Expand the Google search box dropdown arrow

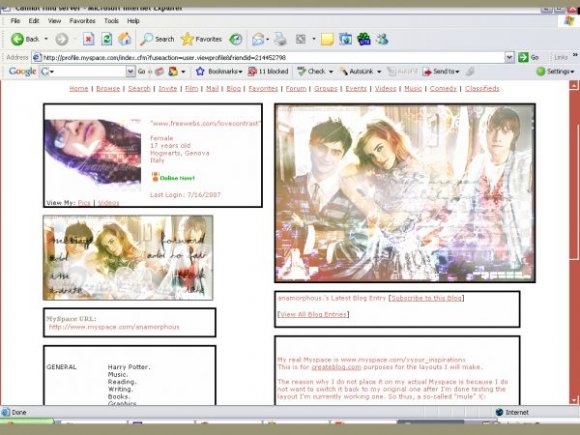coord(131,71)
